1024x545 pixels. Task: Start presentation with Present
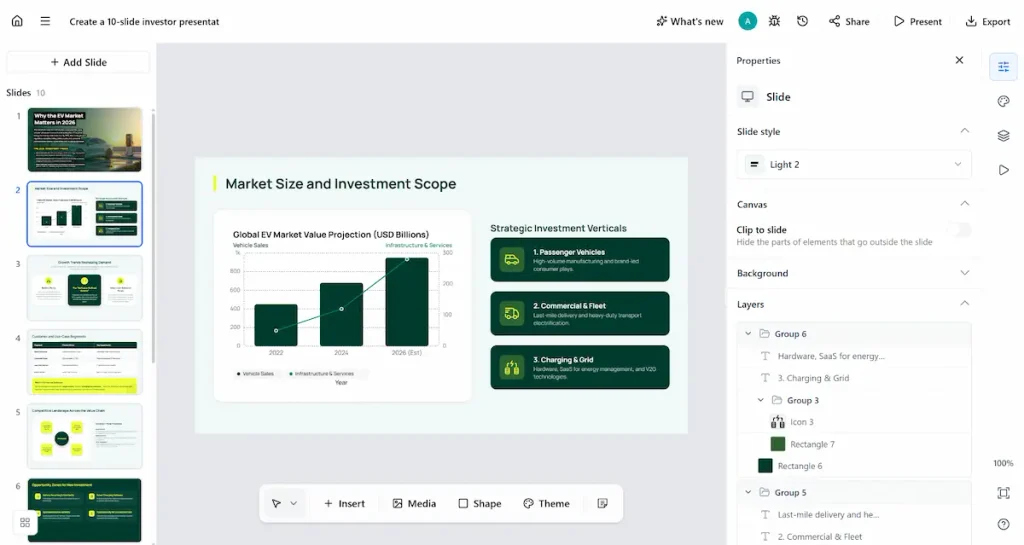tap(918, 22)
